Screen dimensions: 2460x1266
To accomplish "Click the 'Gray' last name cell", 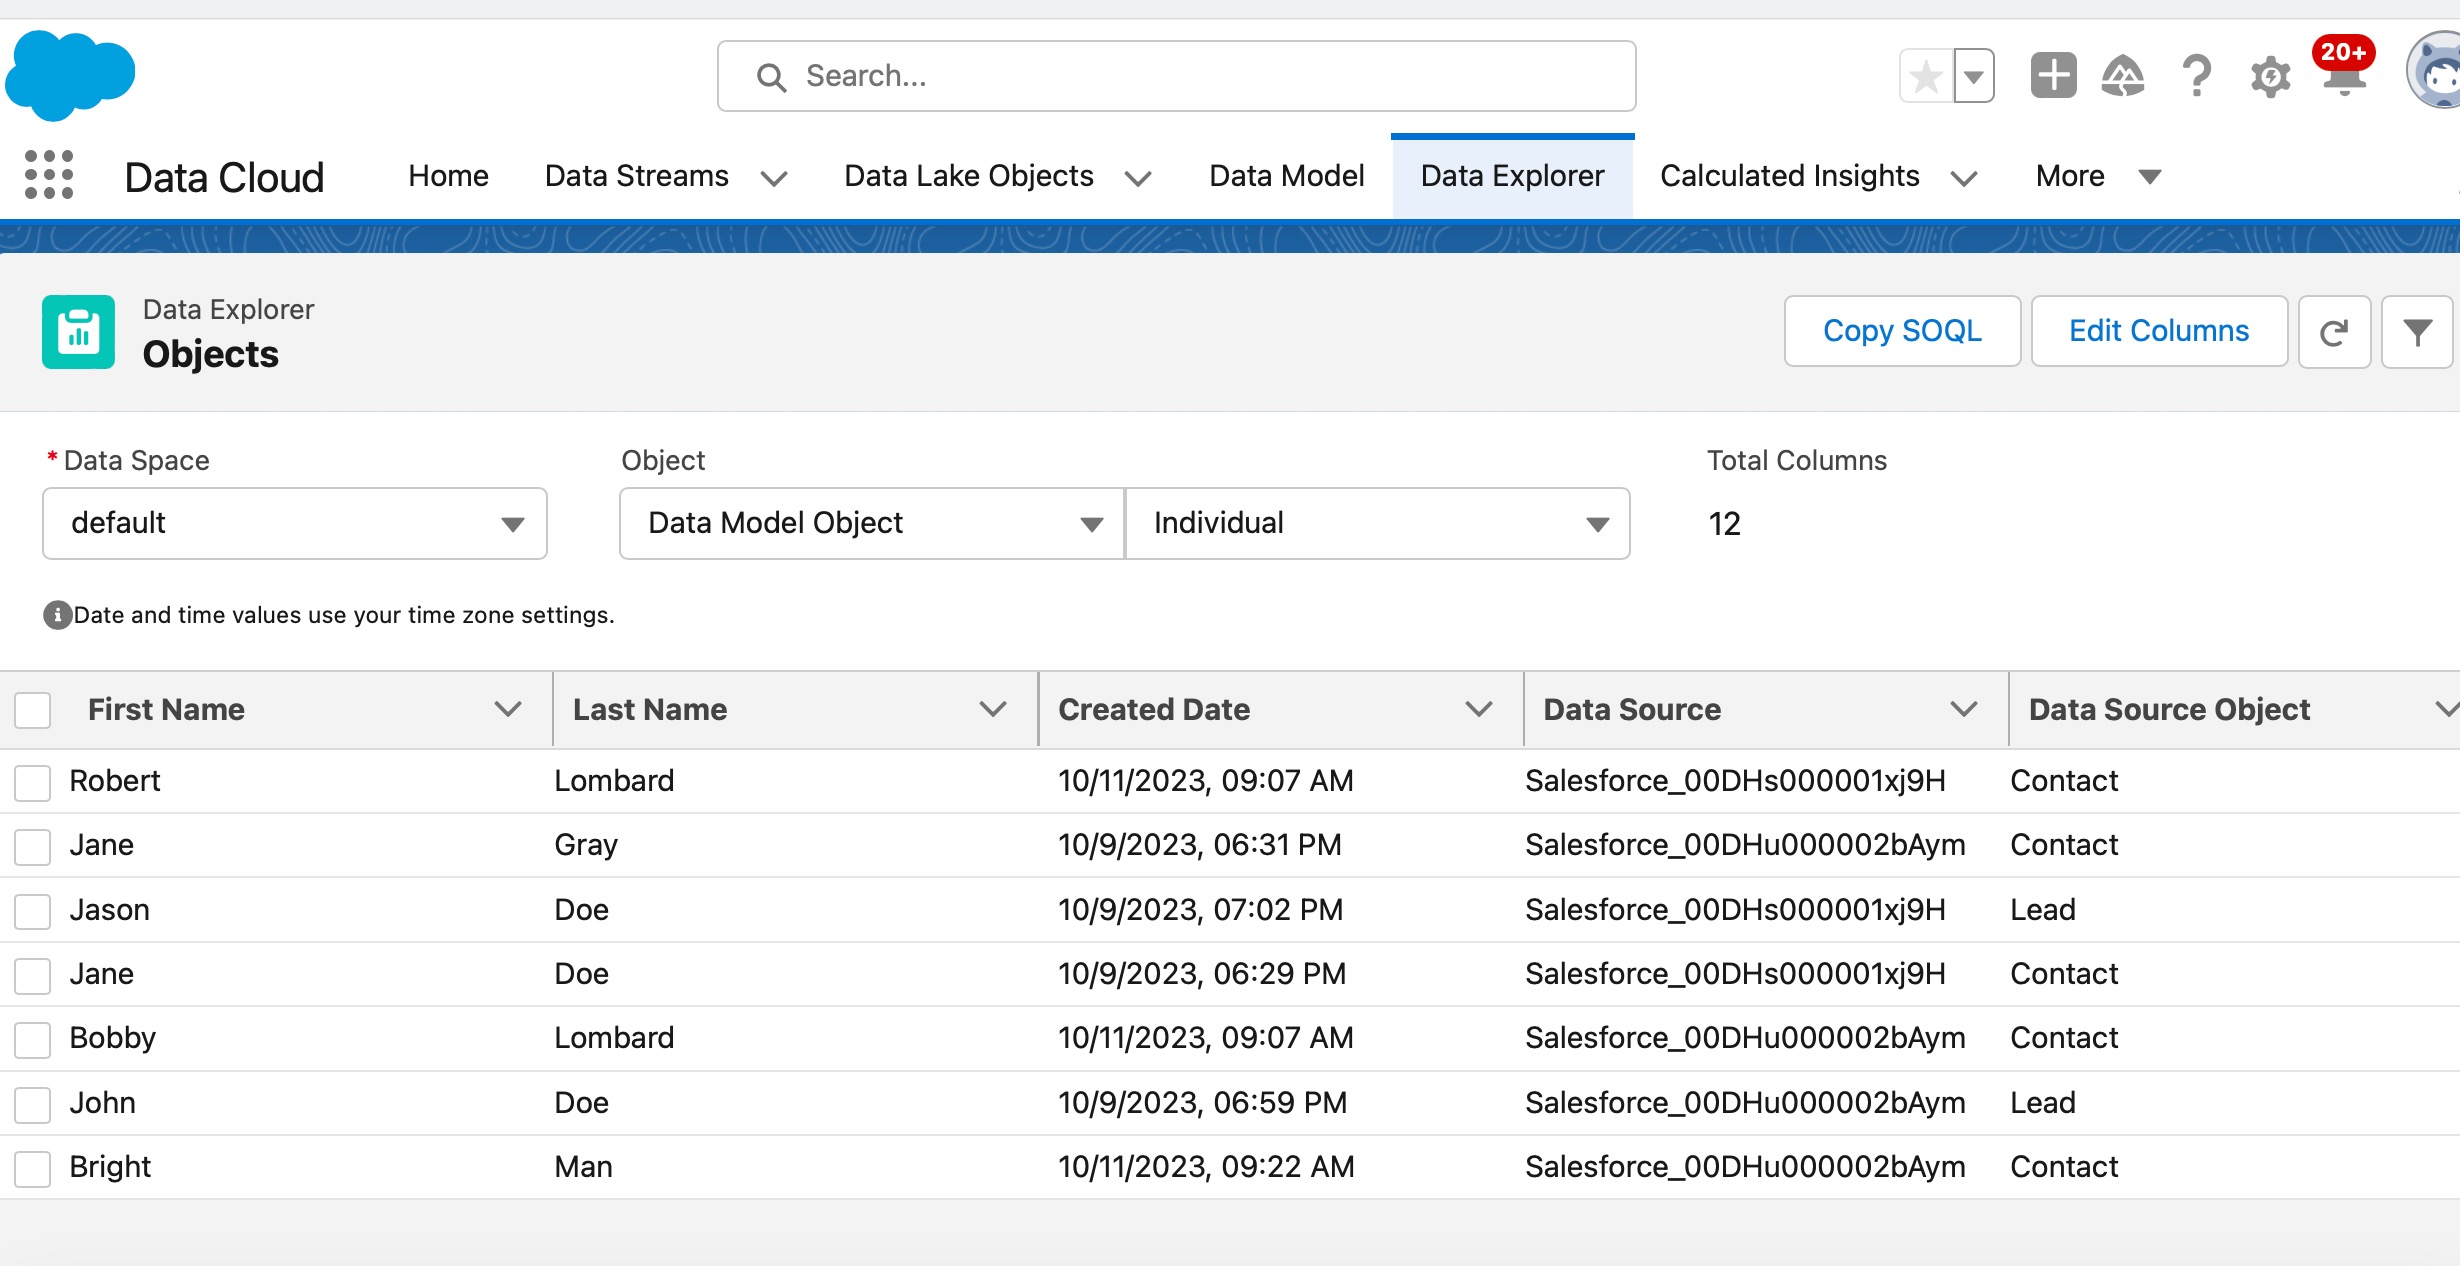I will coord(586,845).
